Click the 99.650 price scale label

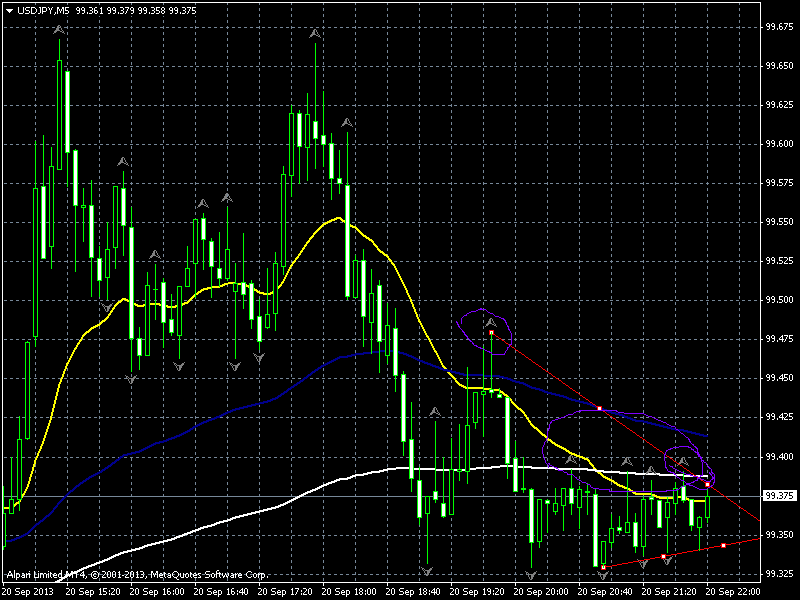[x=780, y=66]
